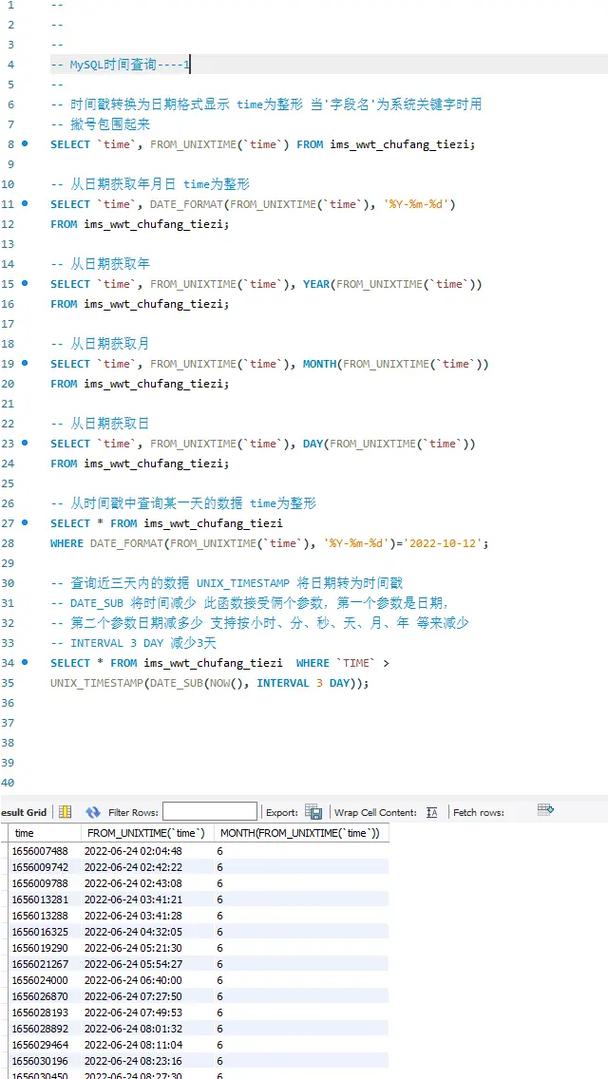Click the cell 2022-06-24 07:49:53

tap(133, 1012)
